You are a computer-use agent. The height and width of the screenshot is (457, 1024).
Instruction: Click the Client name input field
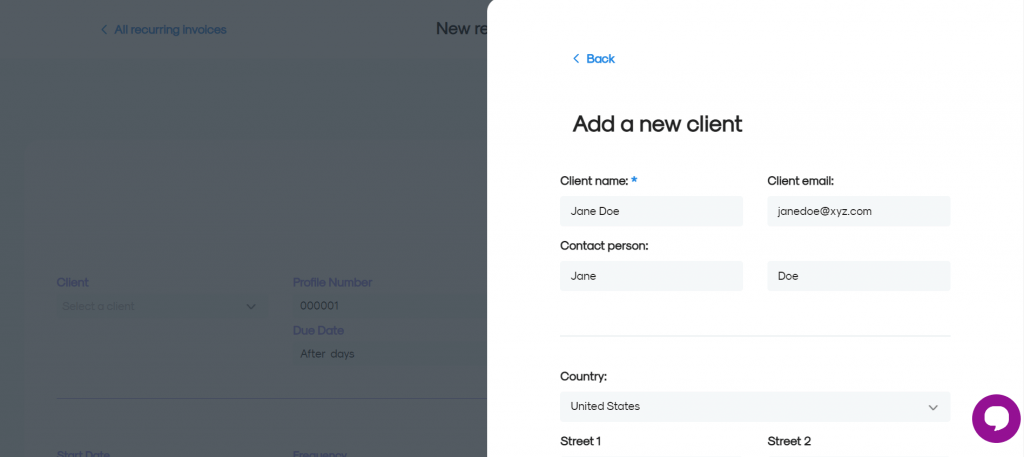[651, 211]
